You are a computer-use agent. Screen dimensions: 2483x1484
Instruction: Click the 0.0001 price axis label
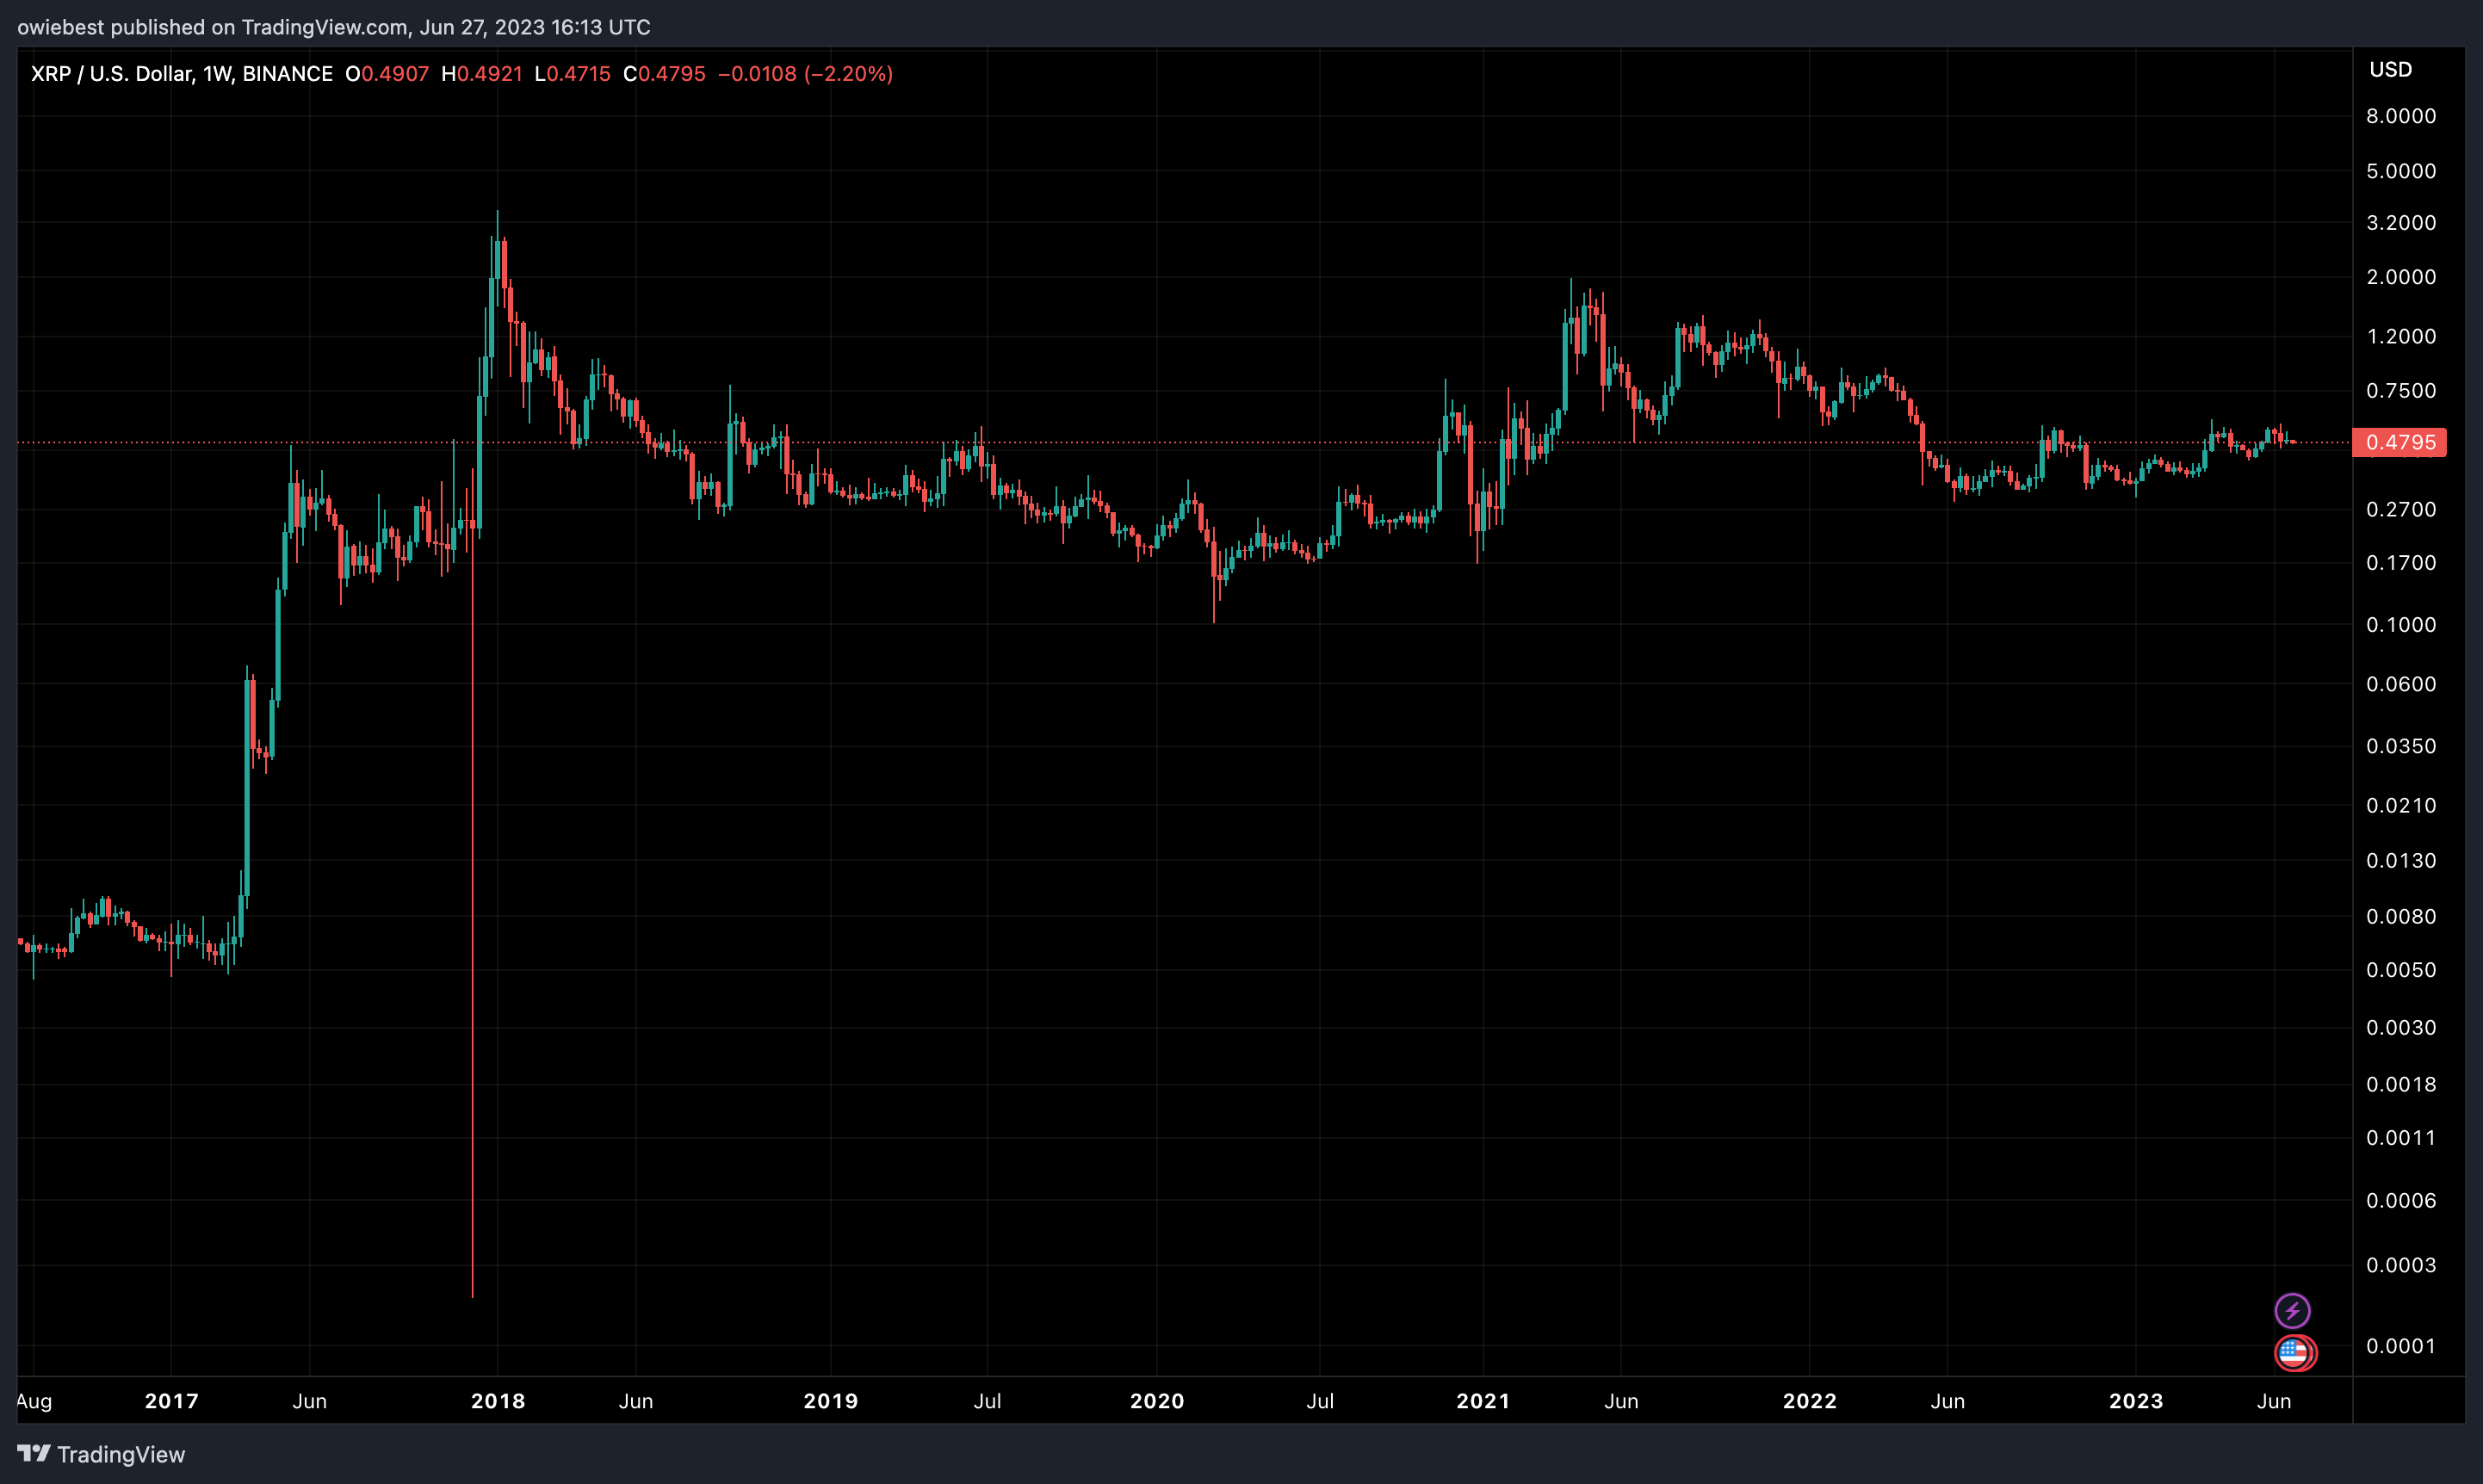coord(2400,1346)
